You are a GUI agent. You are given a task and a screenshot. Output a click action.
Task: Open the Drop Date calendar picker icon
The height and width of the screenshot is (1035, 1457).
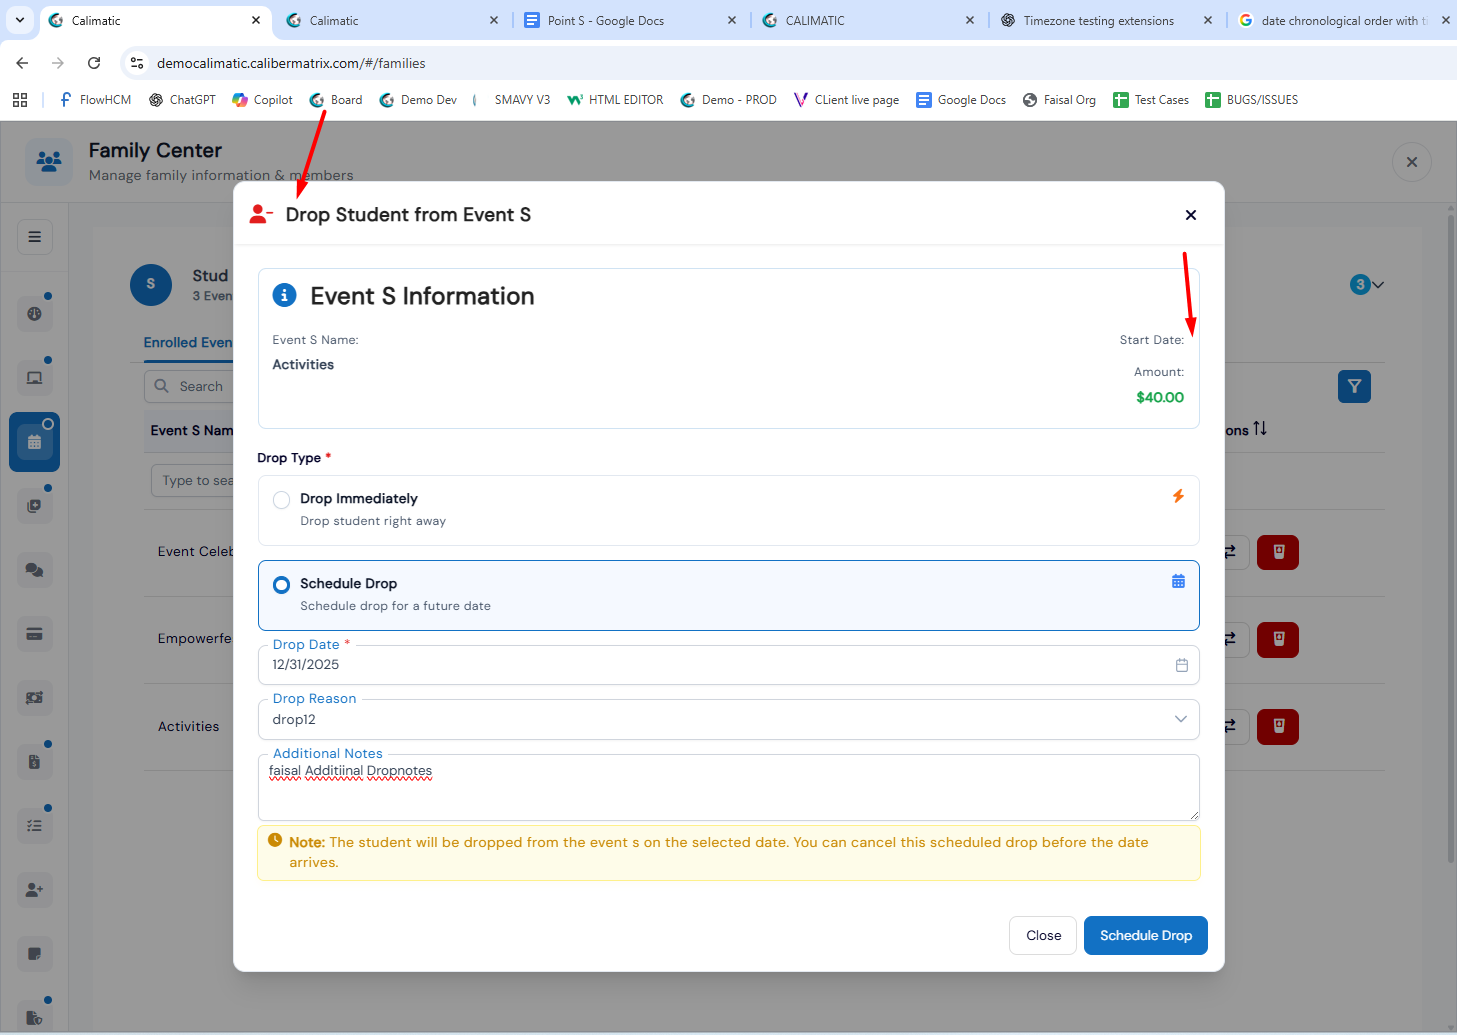[x=1181, y=665]
